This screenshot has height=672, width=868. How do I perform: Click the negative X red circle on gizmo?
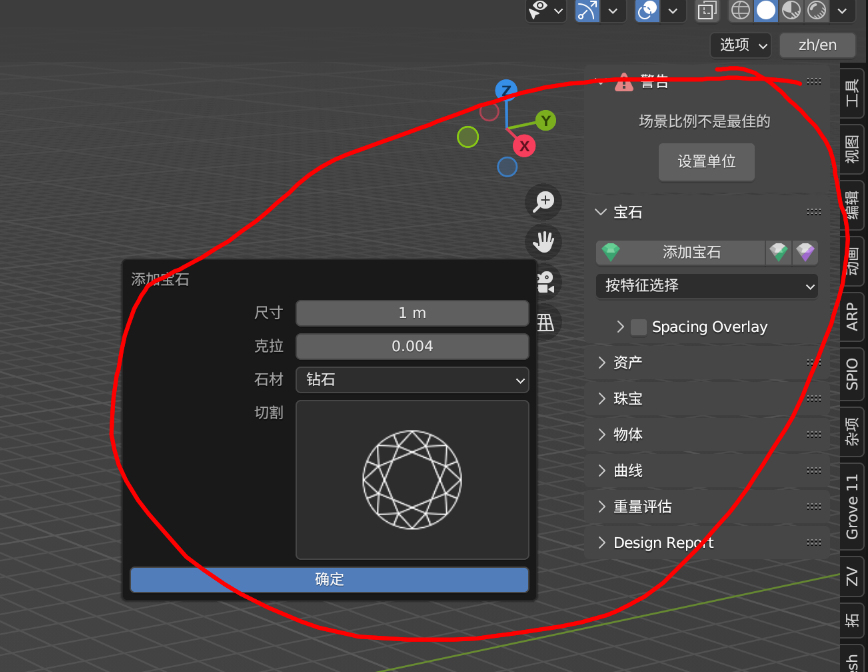point(489,112)
